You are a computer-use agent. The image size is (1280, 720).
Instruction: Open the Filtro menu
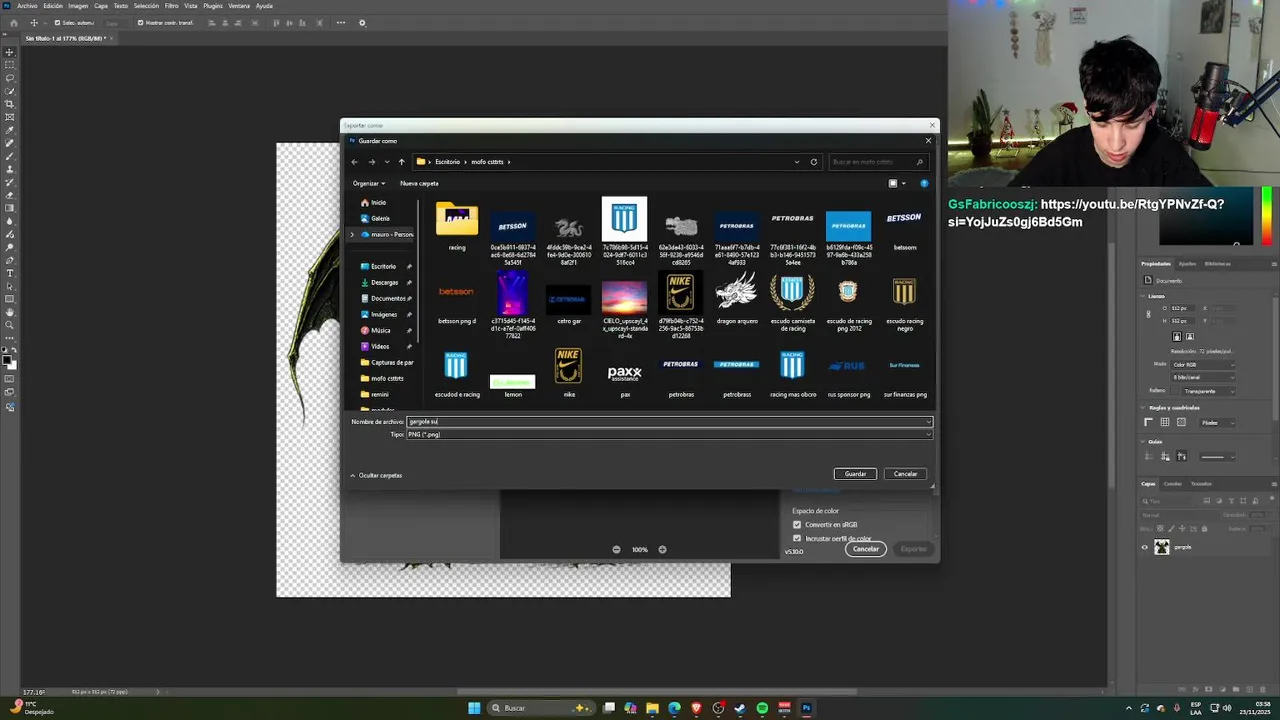click(171, 6)
